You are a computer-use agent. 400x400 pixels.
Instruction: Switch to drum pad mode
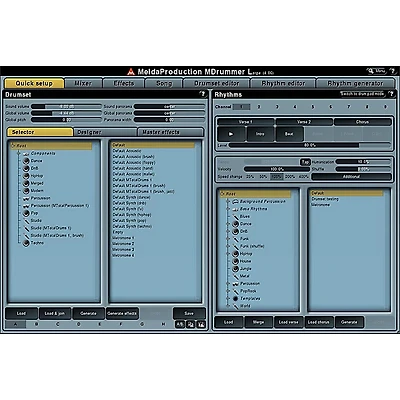point(362,94)
